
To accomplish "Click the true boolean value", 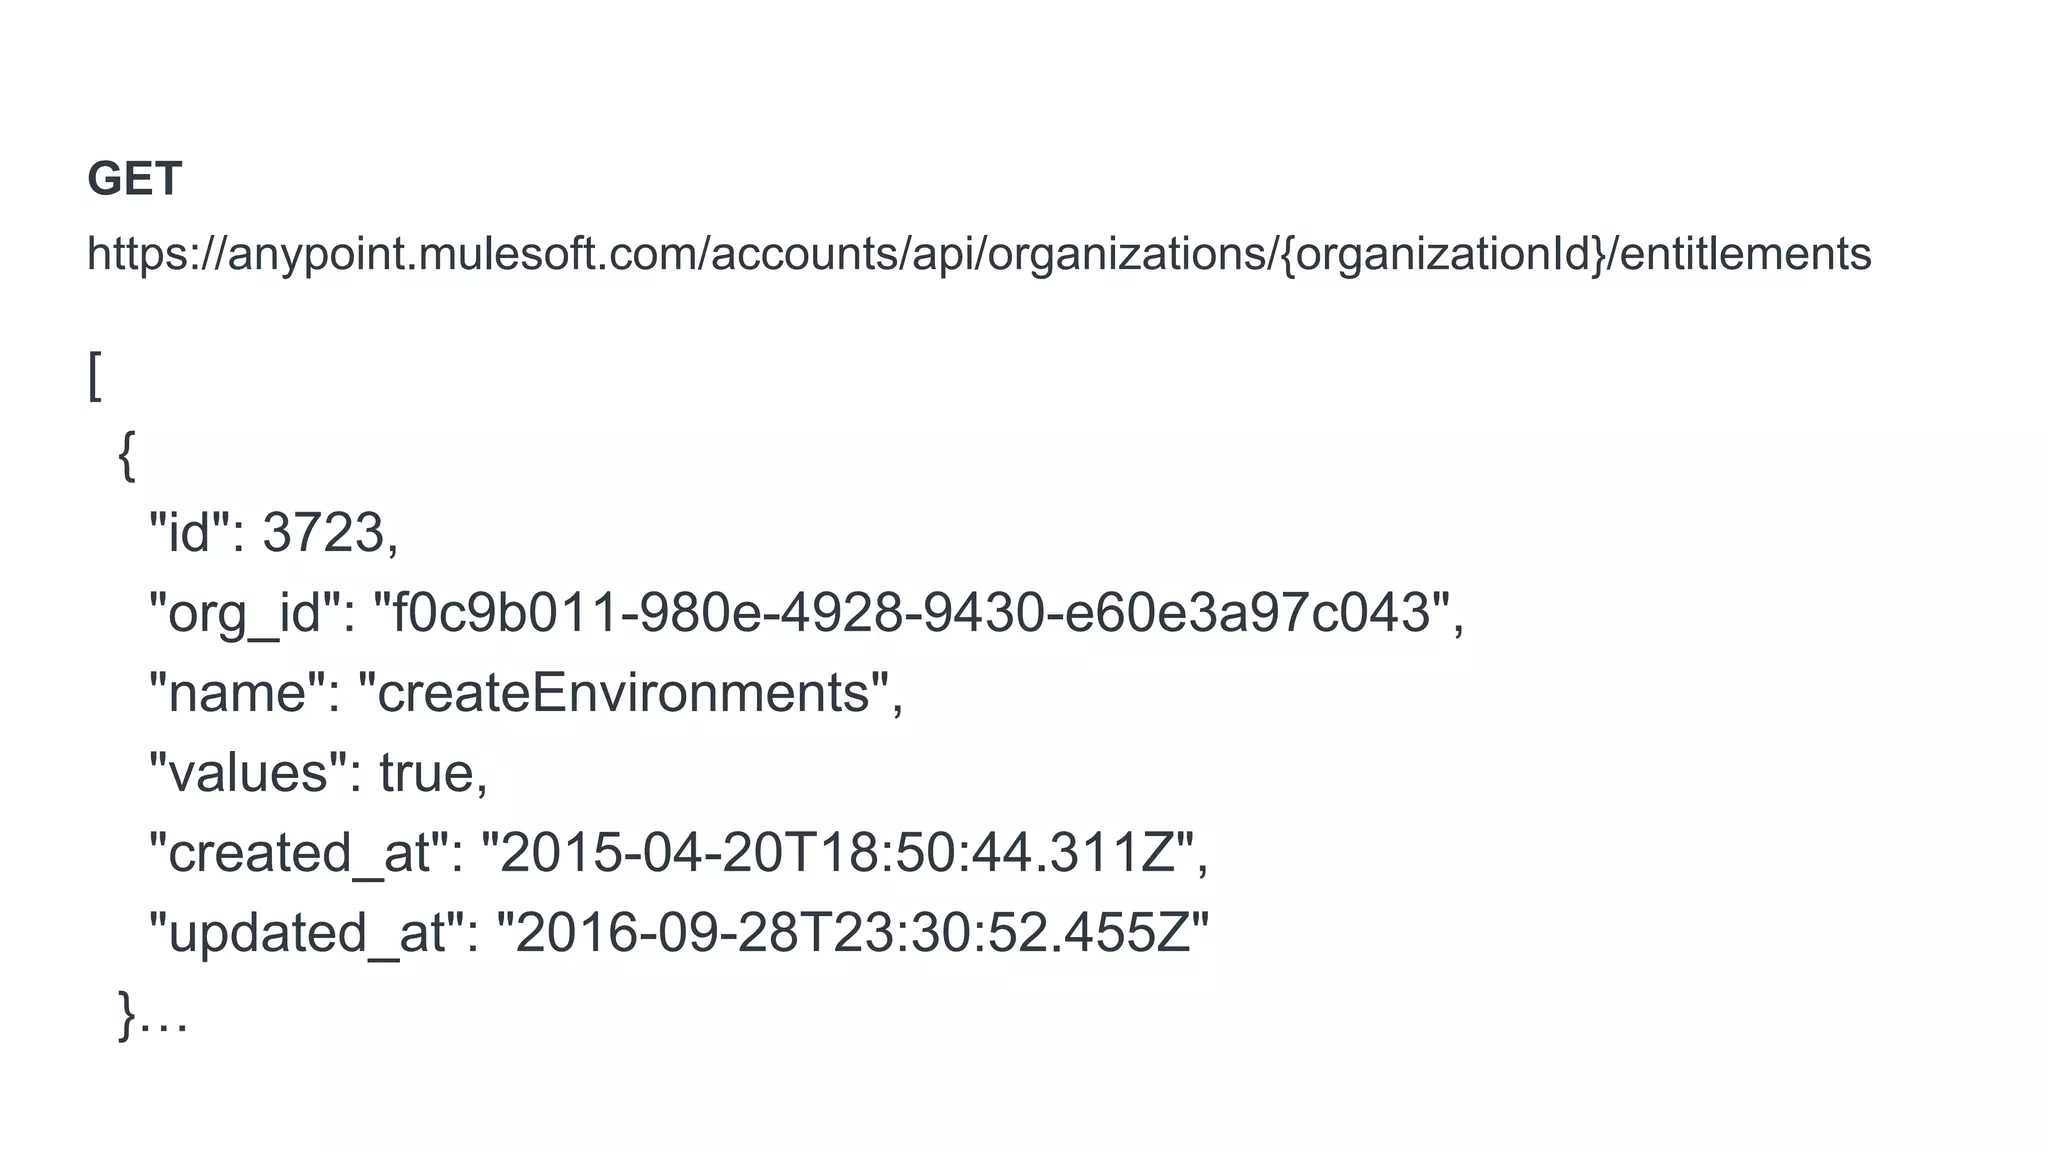I will tap(426, 772).
